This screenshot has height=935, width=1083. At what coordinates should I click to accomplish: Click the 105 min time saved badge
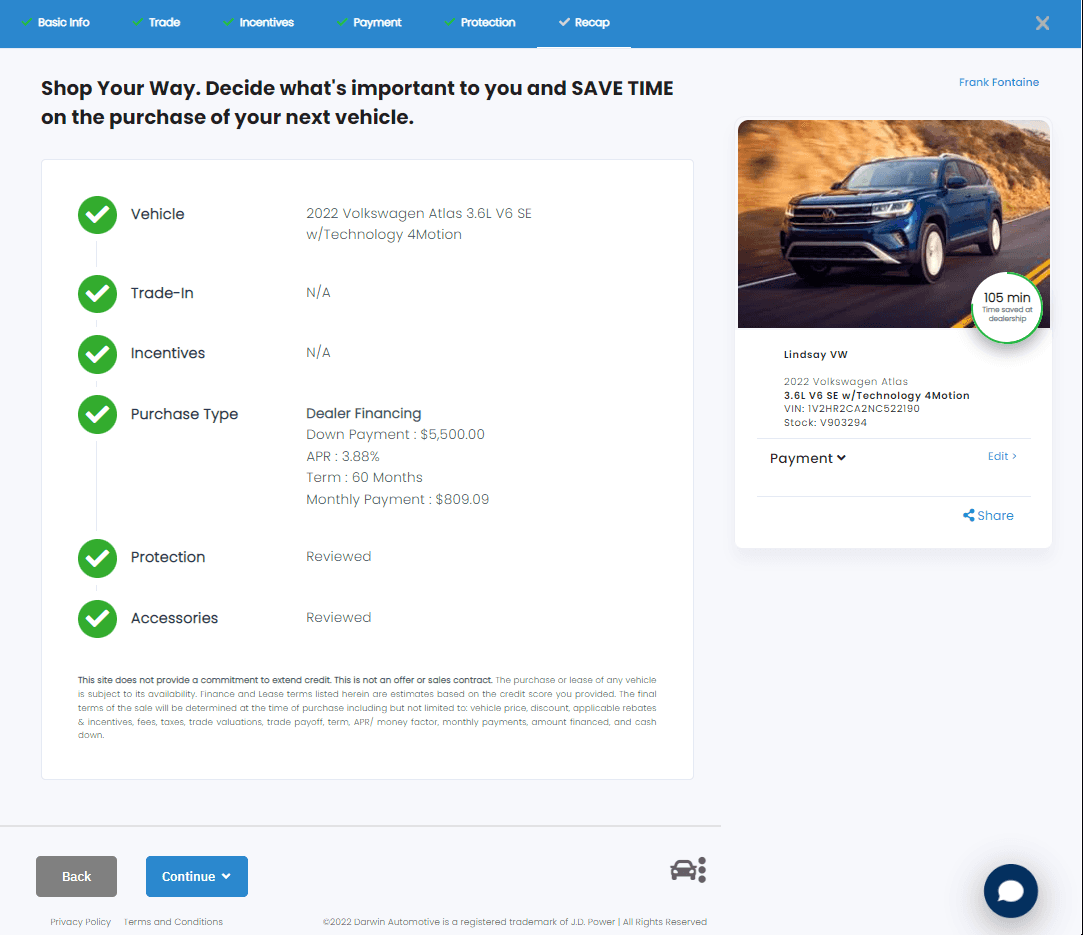point(1007,307)
